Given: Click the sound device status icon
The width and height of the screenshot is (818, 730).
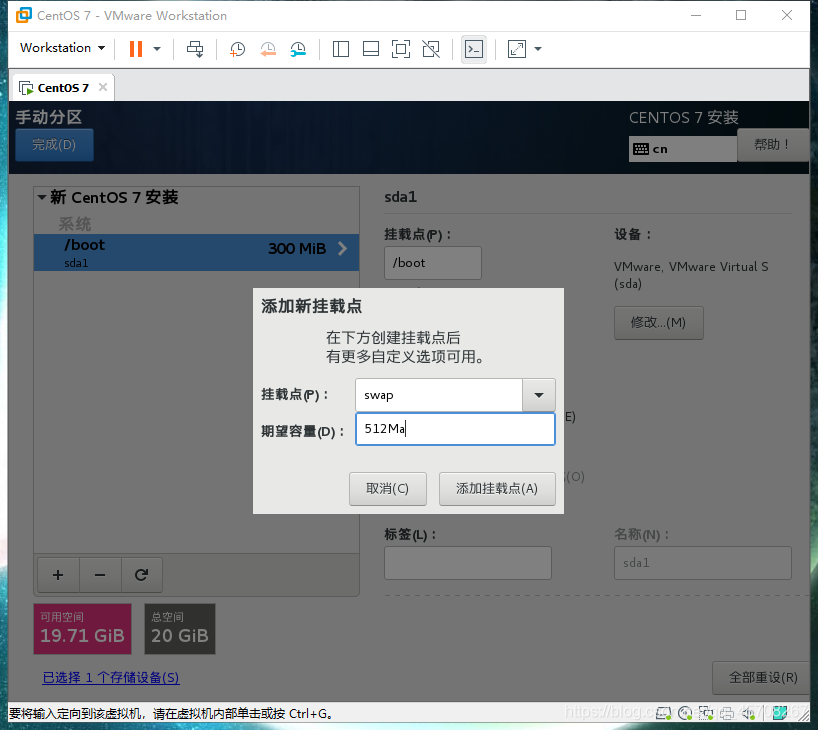Looking at the screenshot, I should tap(748, 713).
